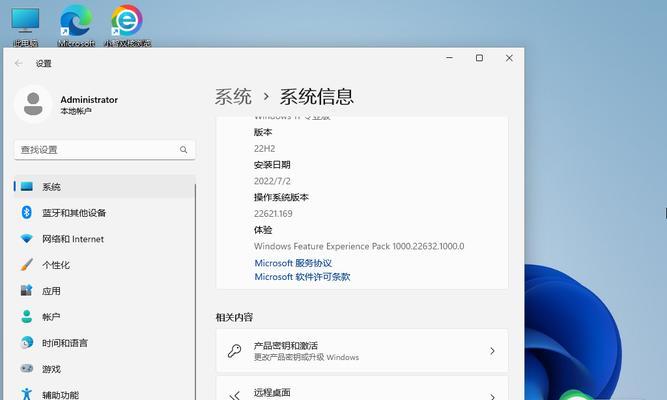Click the Administrator account name
The height and width of the screenshot is (400, 667).
(x=89, y=99)
